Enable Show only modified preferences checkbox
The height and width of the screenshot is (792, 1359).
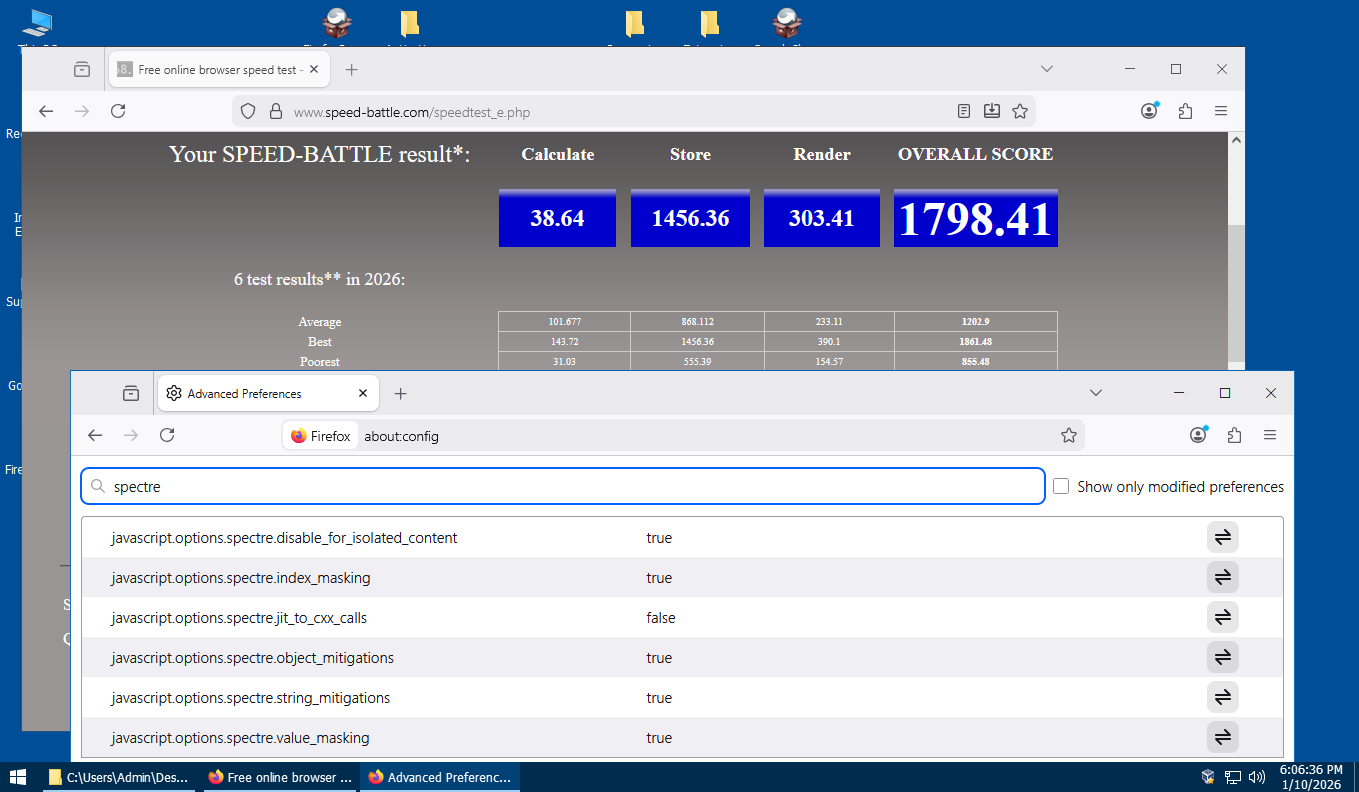tap(1061, 487)
